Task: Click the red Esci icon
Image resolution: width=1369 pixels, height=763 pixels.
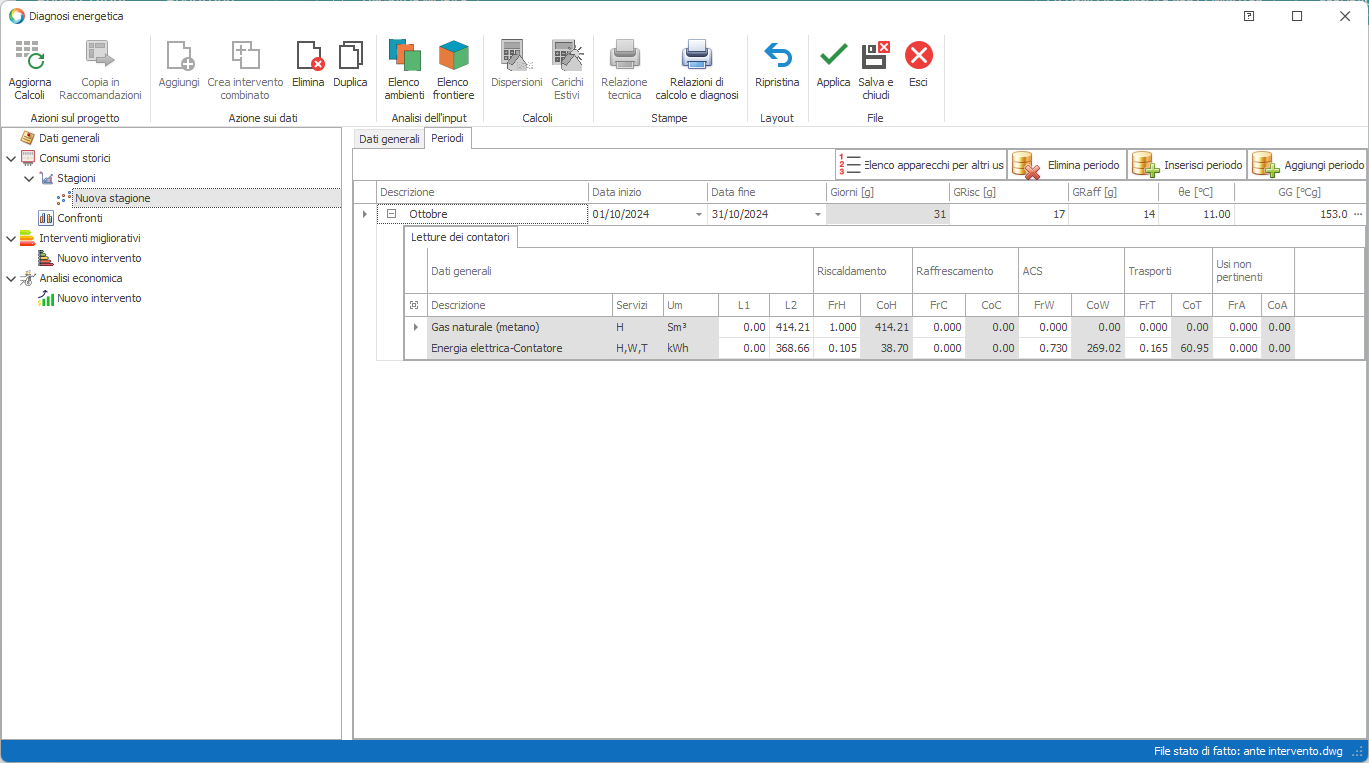Action: (x=918, y=56)
